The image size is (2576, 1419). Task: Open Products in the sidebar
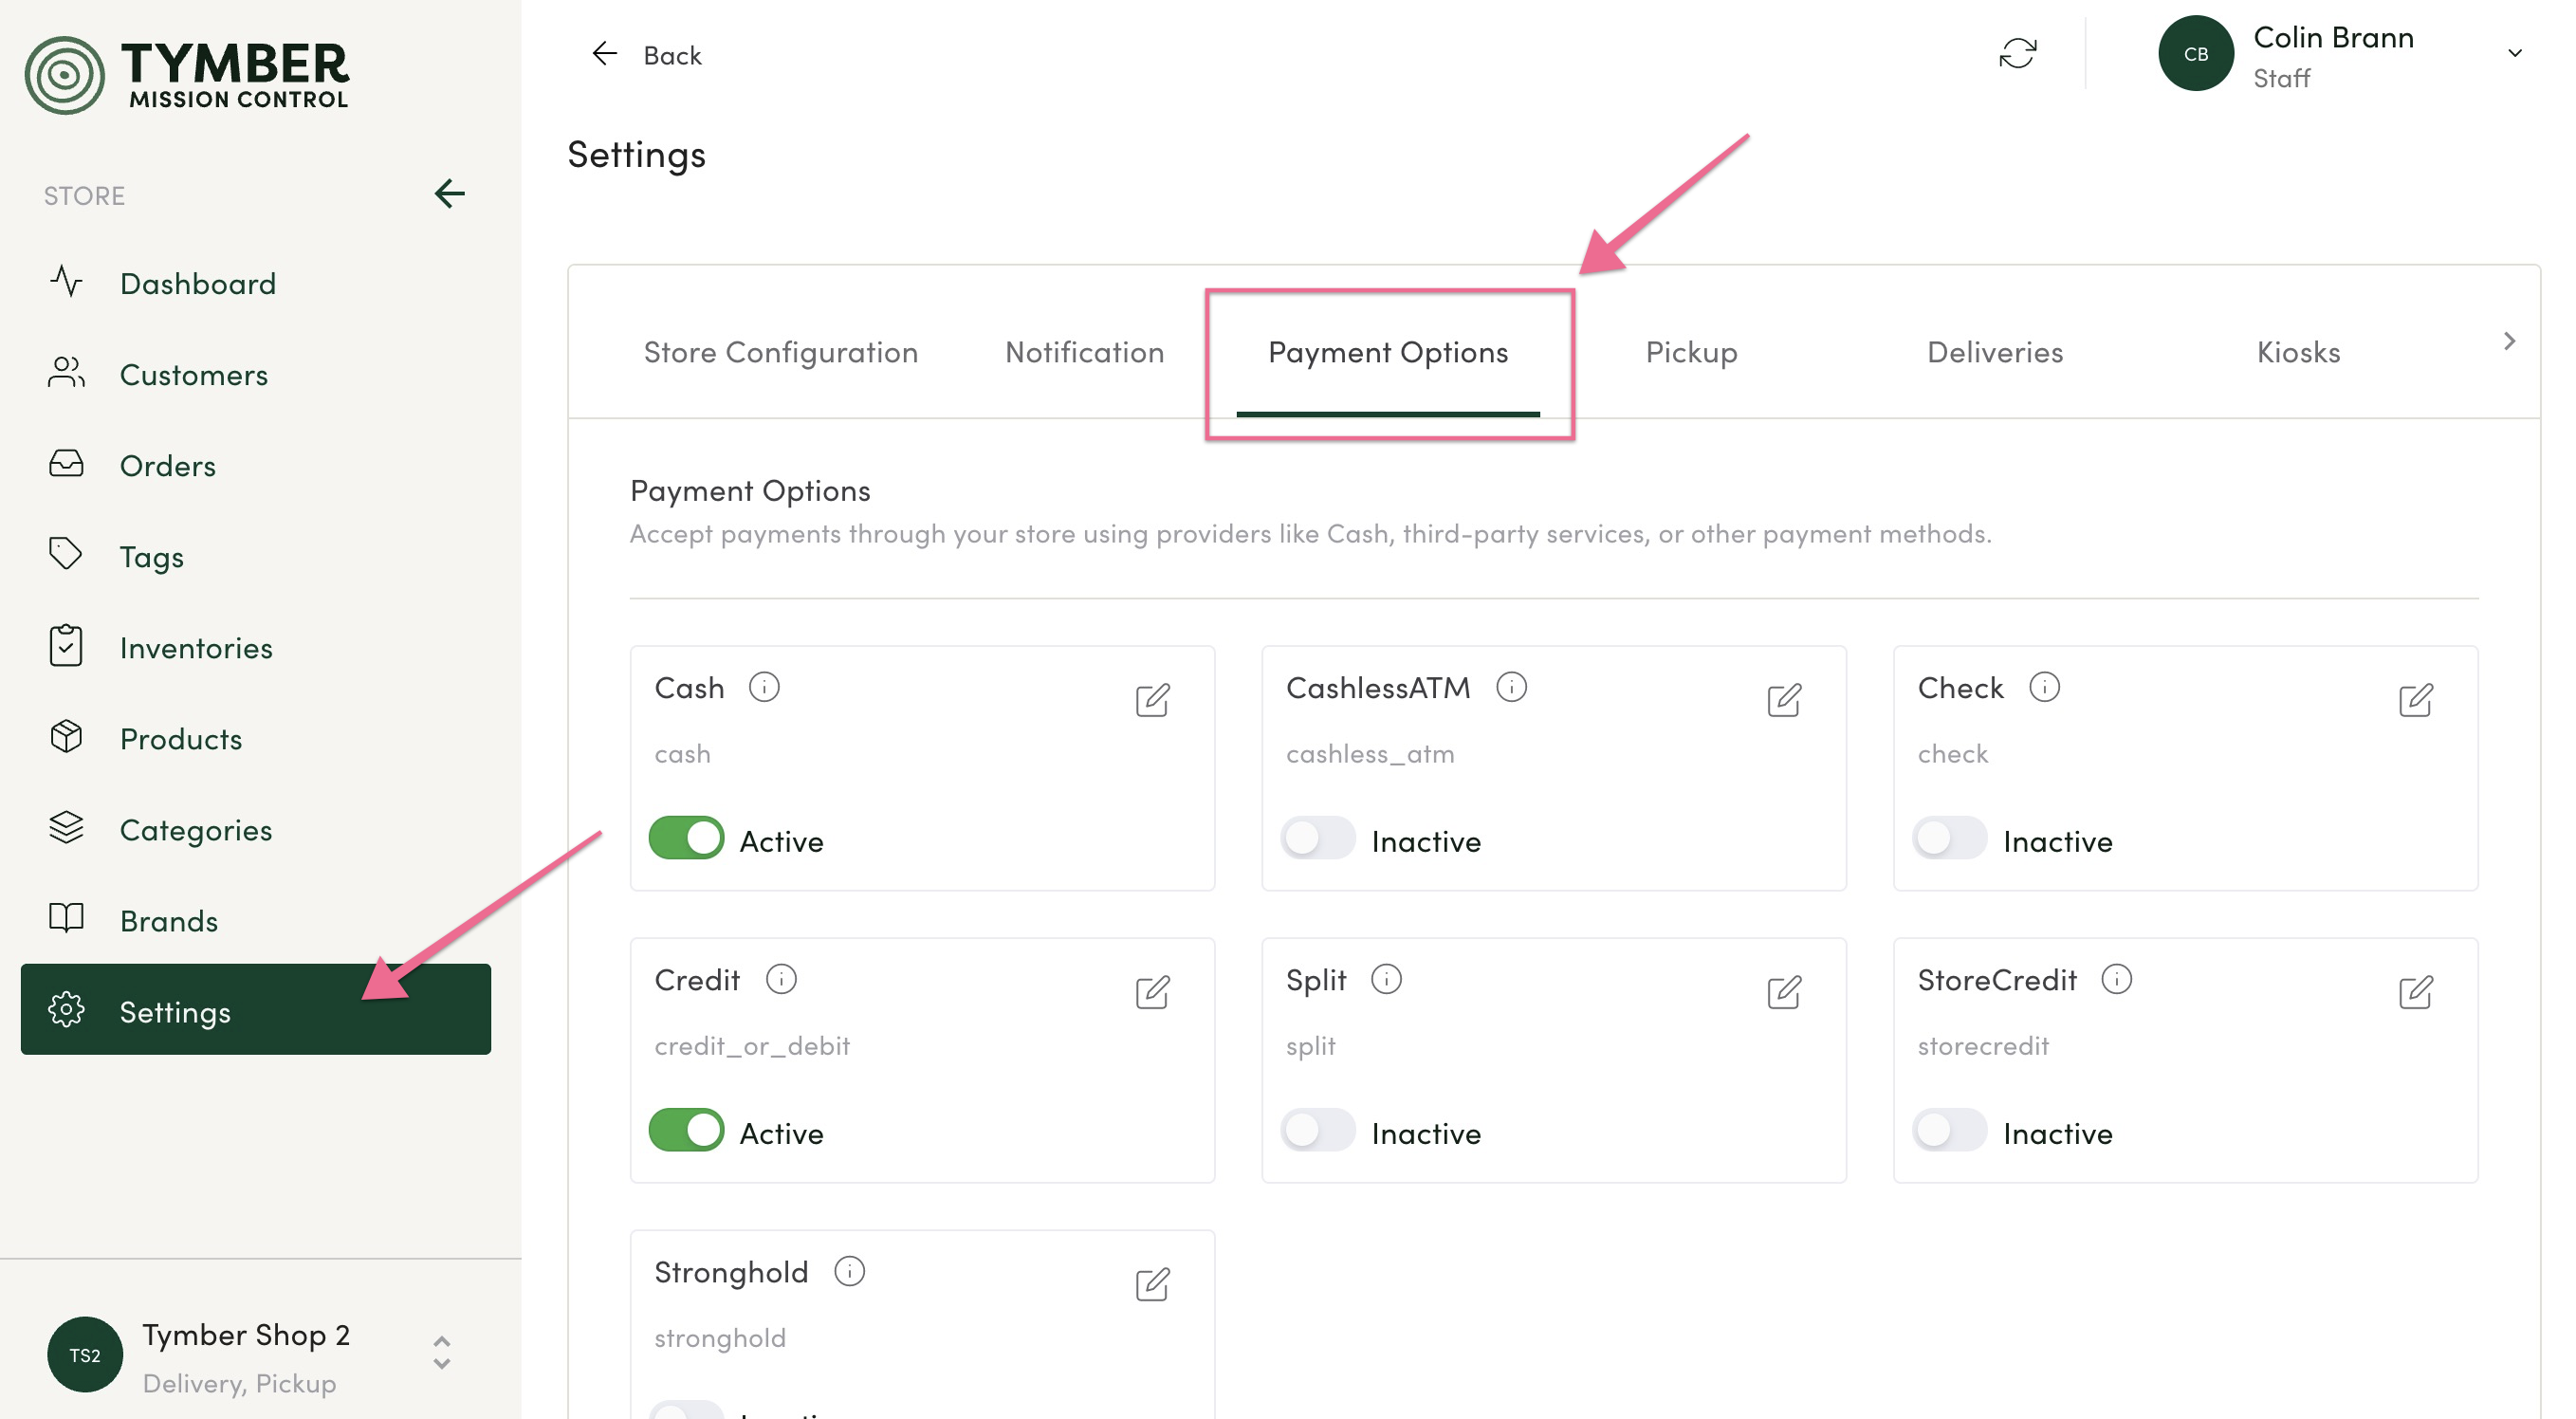[180, 739]
